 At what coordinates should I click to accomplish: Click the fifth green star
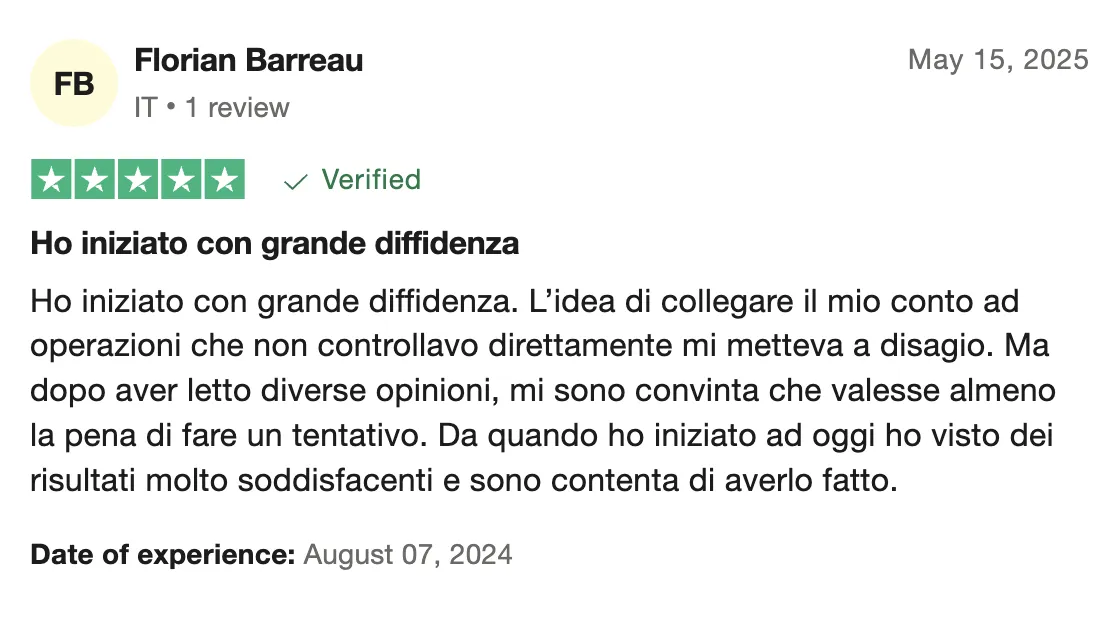coord(225,179)
